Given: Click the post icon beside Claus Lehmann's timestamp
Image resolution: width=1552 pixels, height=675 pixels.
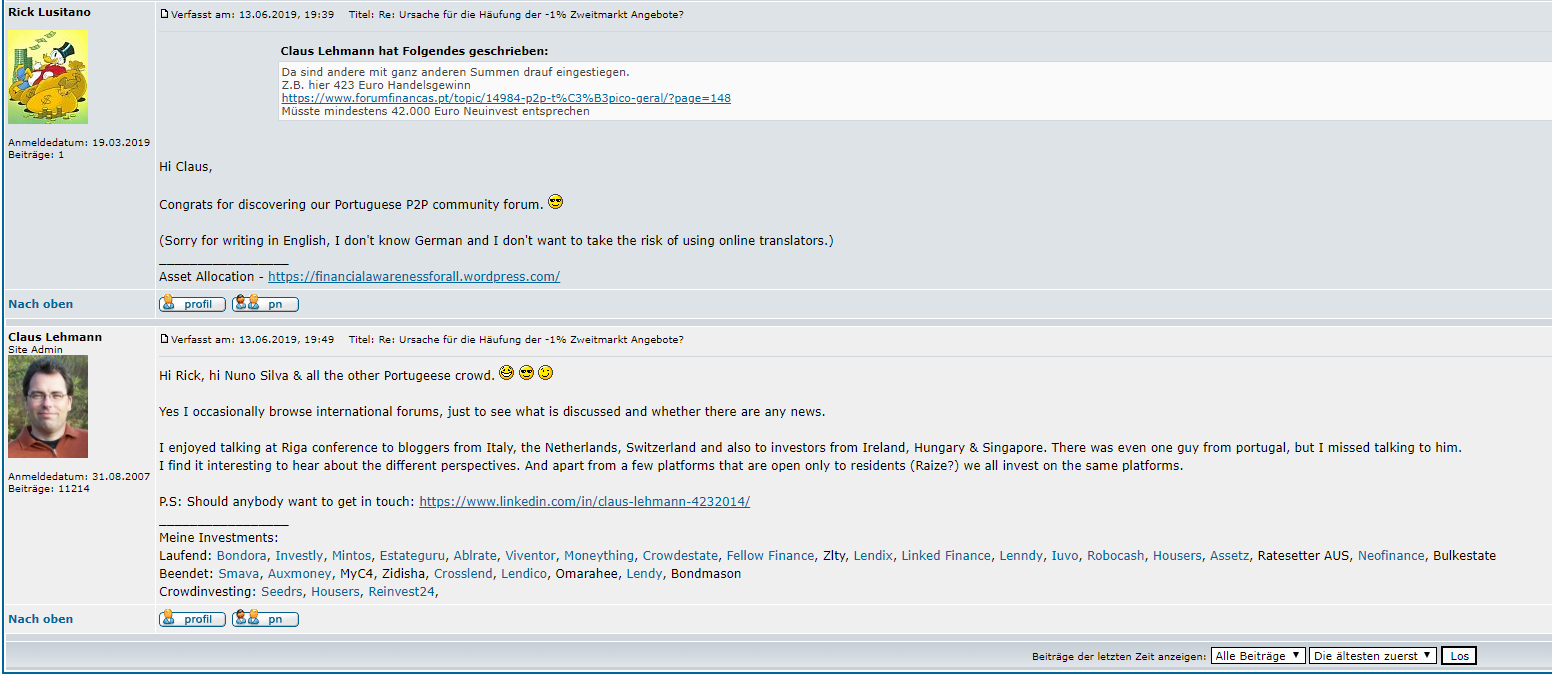Looking at the screenshot, I should (x=165, y=339).
